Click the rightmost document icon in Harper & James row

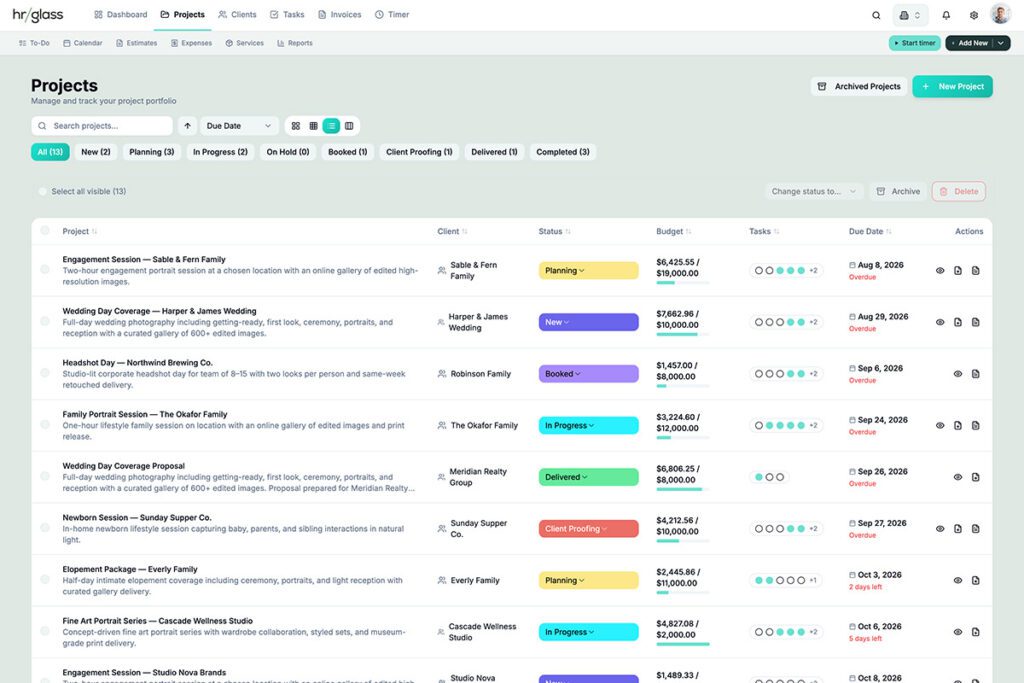pyautogui.click(x=975, y=323)
